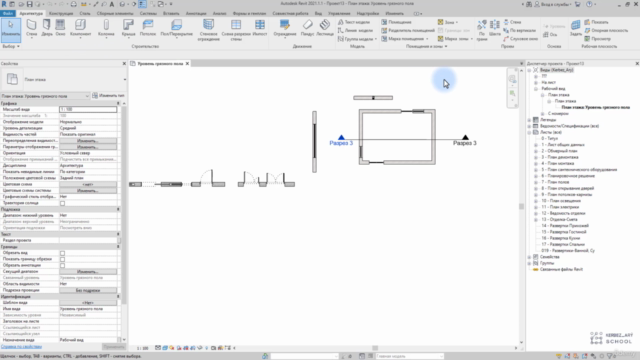640x360 pixels.
Task: Click the Опорная плоскость tool
Action: tap(606, 30)
